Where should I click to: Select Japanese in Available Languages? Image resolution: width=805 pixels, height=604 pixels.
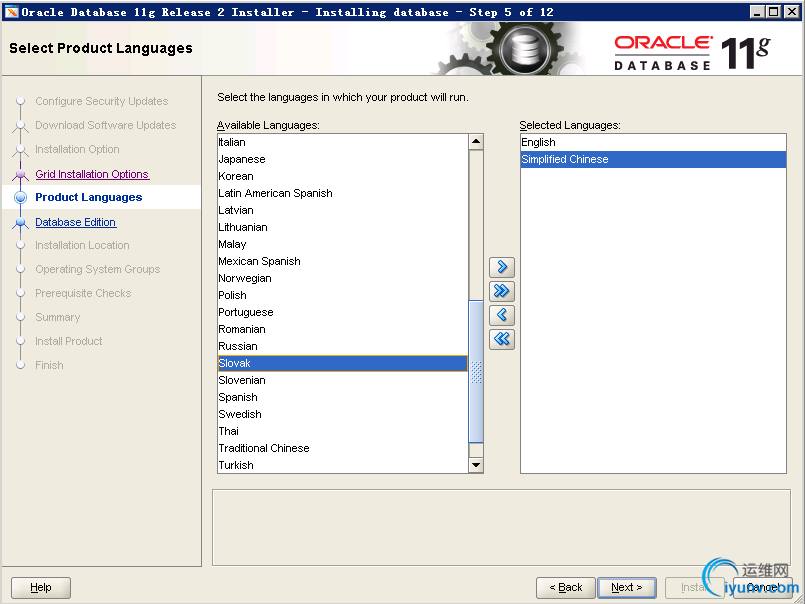pyautogui.click(x=342, y=159)
